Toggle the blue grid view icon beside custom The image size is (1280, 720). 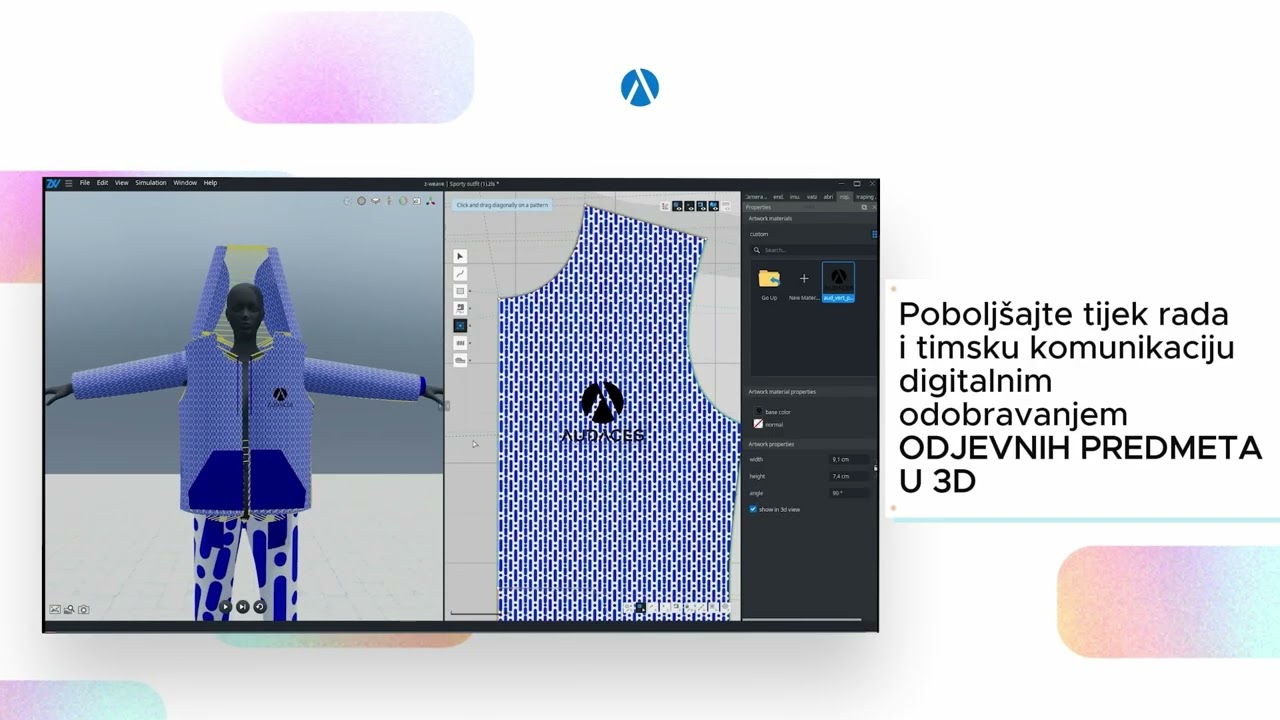tap(875, 234)
